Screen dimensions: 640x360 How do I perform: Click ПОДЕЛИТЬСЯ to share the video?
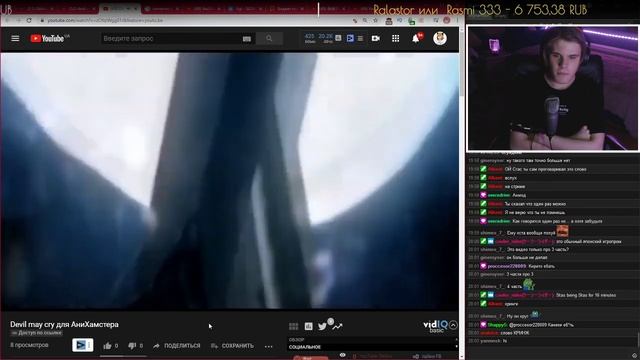click(x=177, y=346)
